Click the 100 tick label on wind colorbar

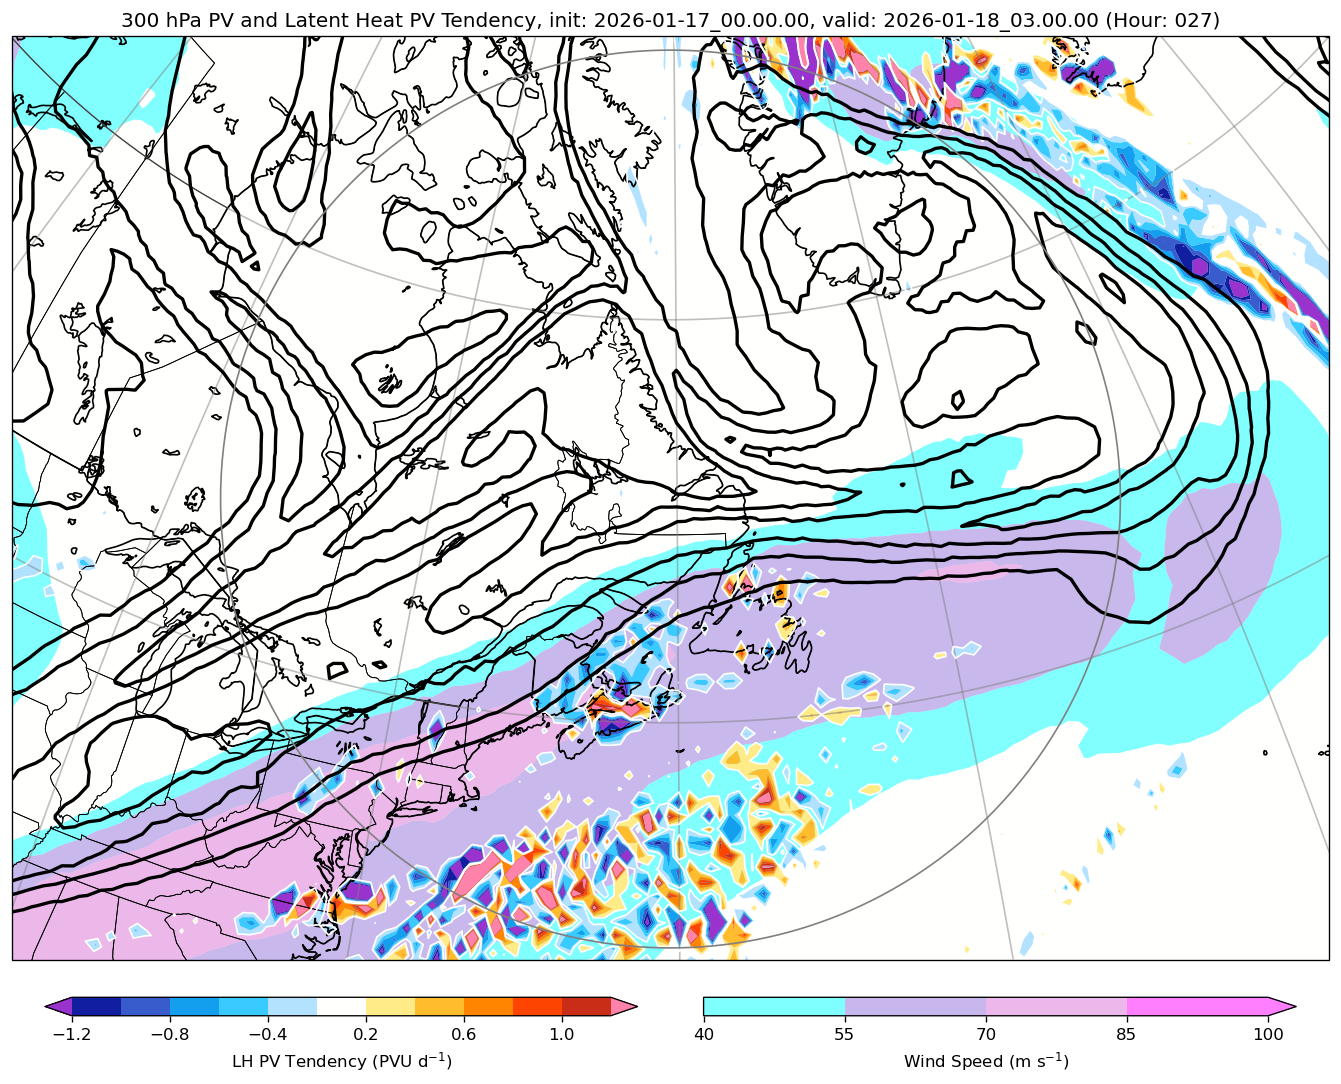tap(1268, 1034)
